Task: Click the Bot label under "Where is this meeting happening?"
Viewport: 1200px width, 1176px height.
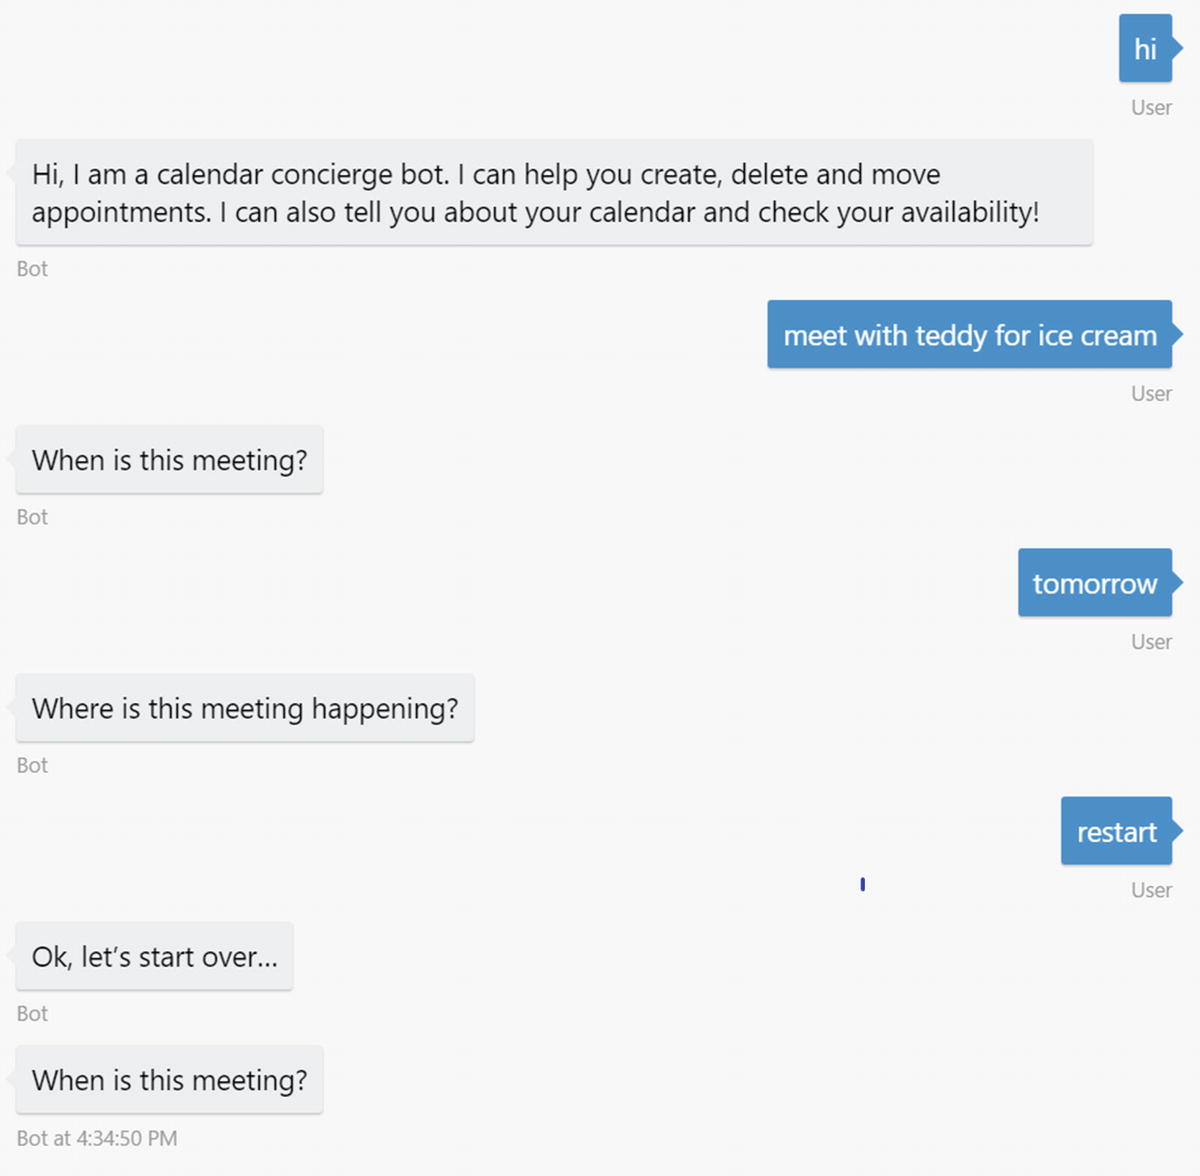Action: [32, 765]
